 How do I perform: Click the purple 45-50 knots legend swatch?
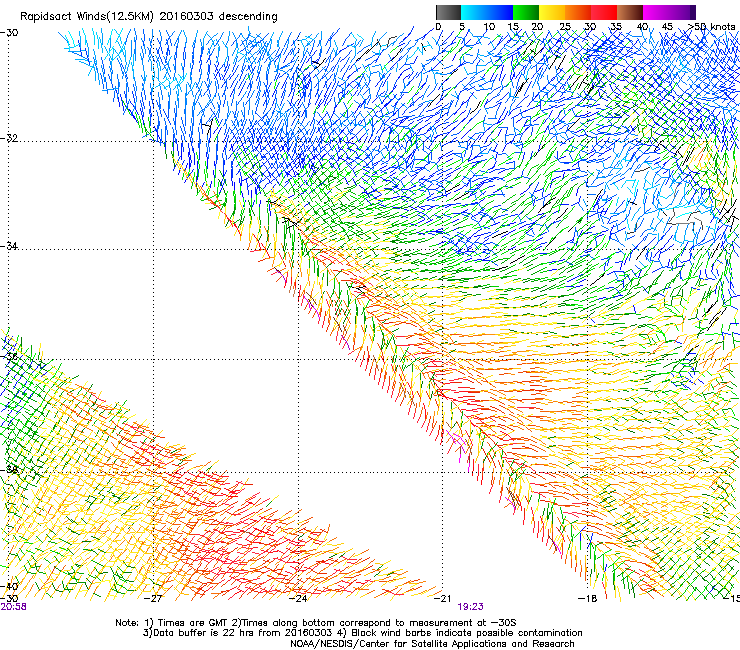click(x=682, y=12)
